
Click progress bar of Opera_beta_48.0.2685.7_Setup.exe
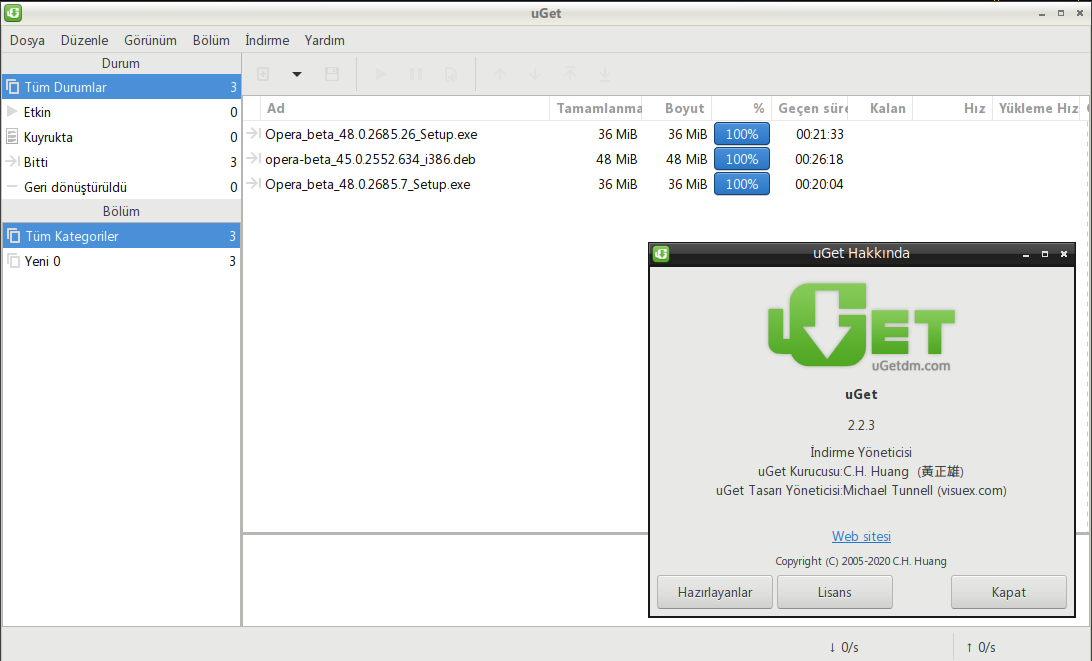742,184
